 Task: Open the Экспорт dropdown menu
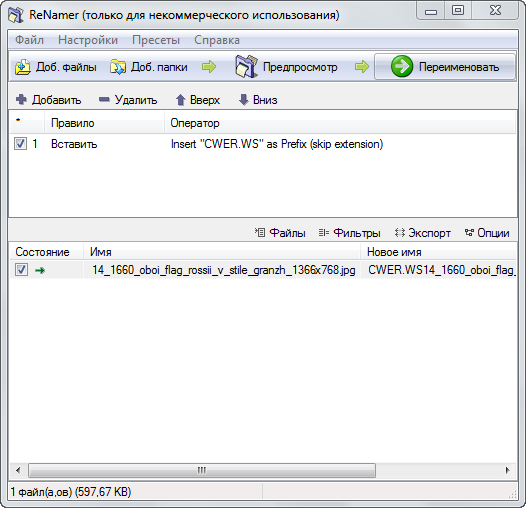(x=423, y=233)
